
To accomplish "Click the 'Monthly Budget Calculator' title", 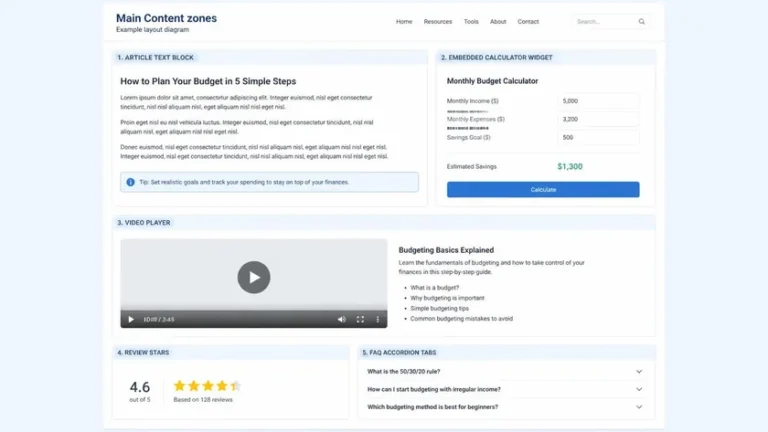I will (x=492, y=81).
